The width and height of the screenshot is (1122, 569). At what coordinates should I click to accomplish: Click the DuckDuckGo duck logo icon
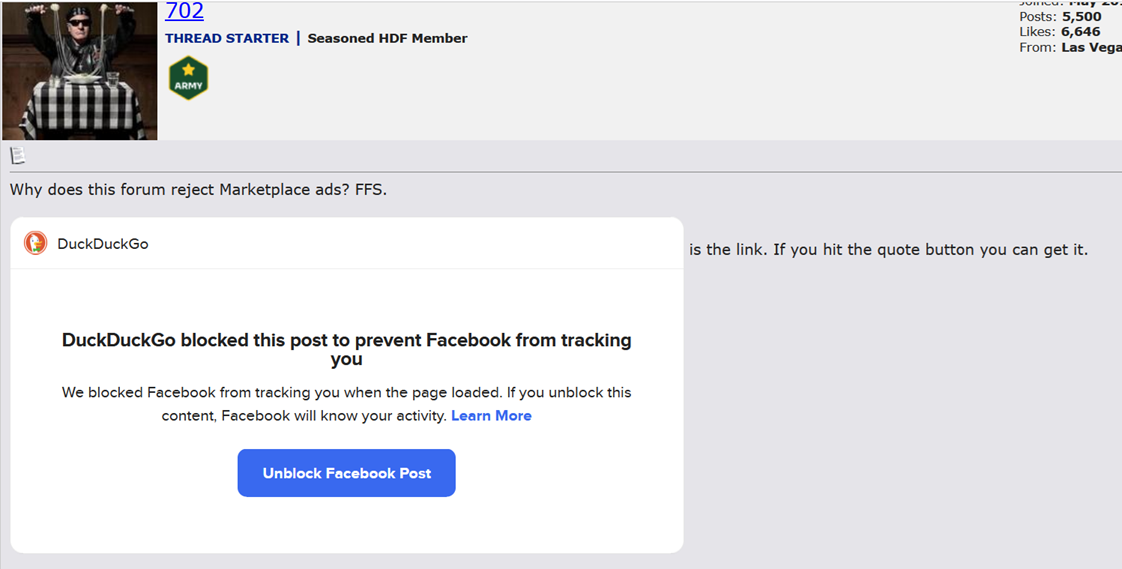36,243
